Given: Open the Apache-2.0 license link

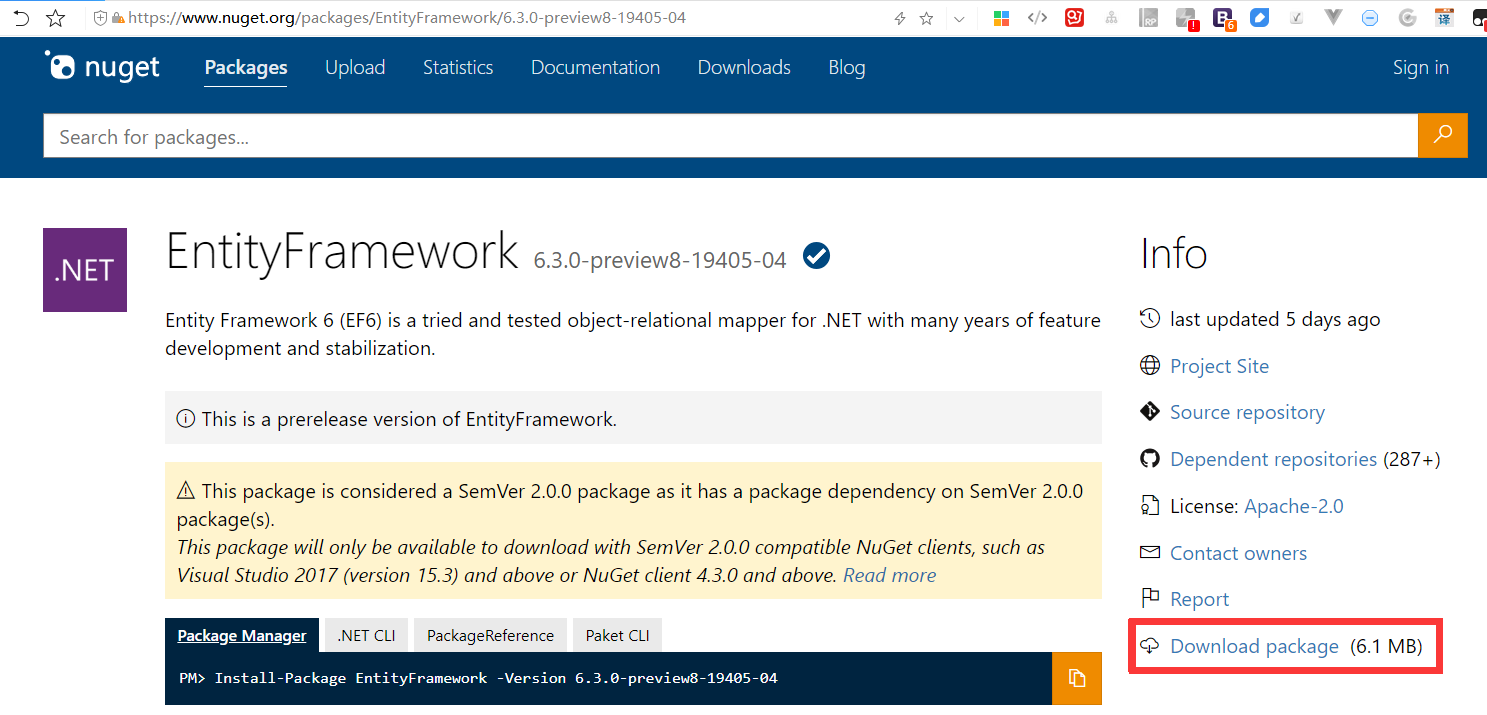Looking at the screenshot, I should [1294, 505].
